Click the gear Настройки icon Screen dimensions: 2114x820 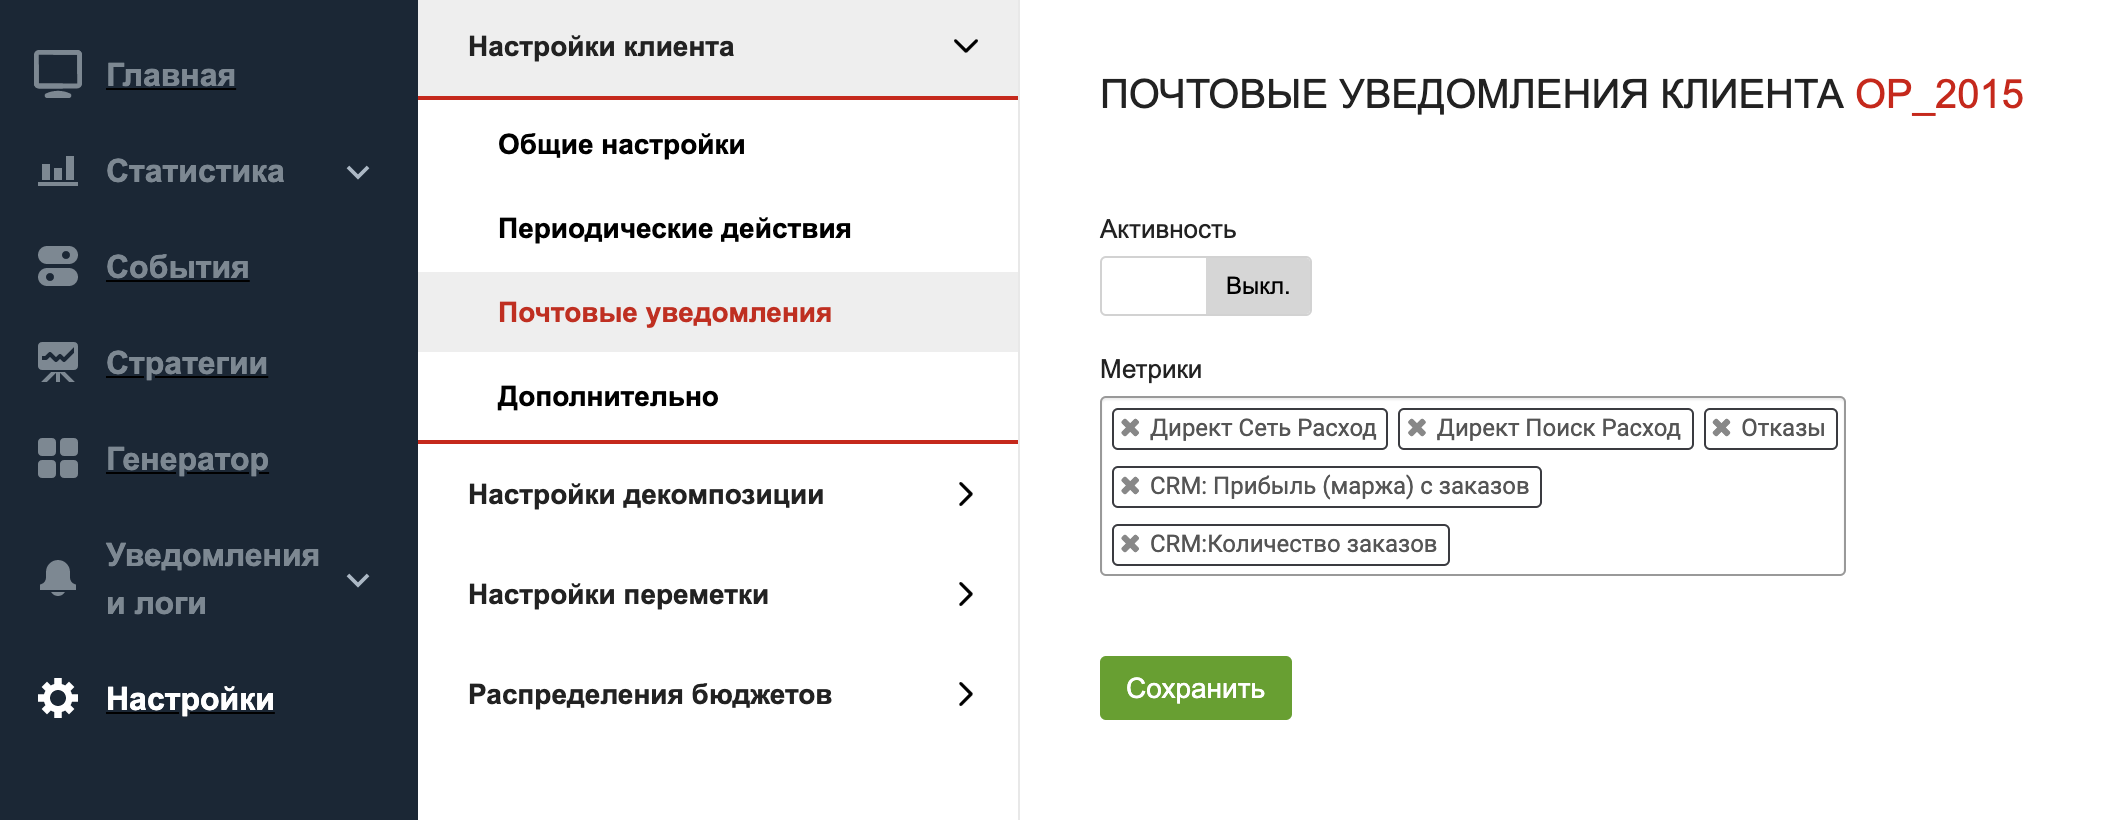pos(58,698)
